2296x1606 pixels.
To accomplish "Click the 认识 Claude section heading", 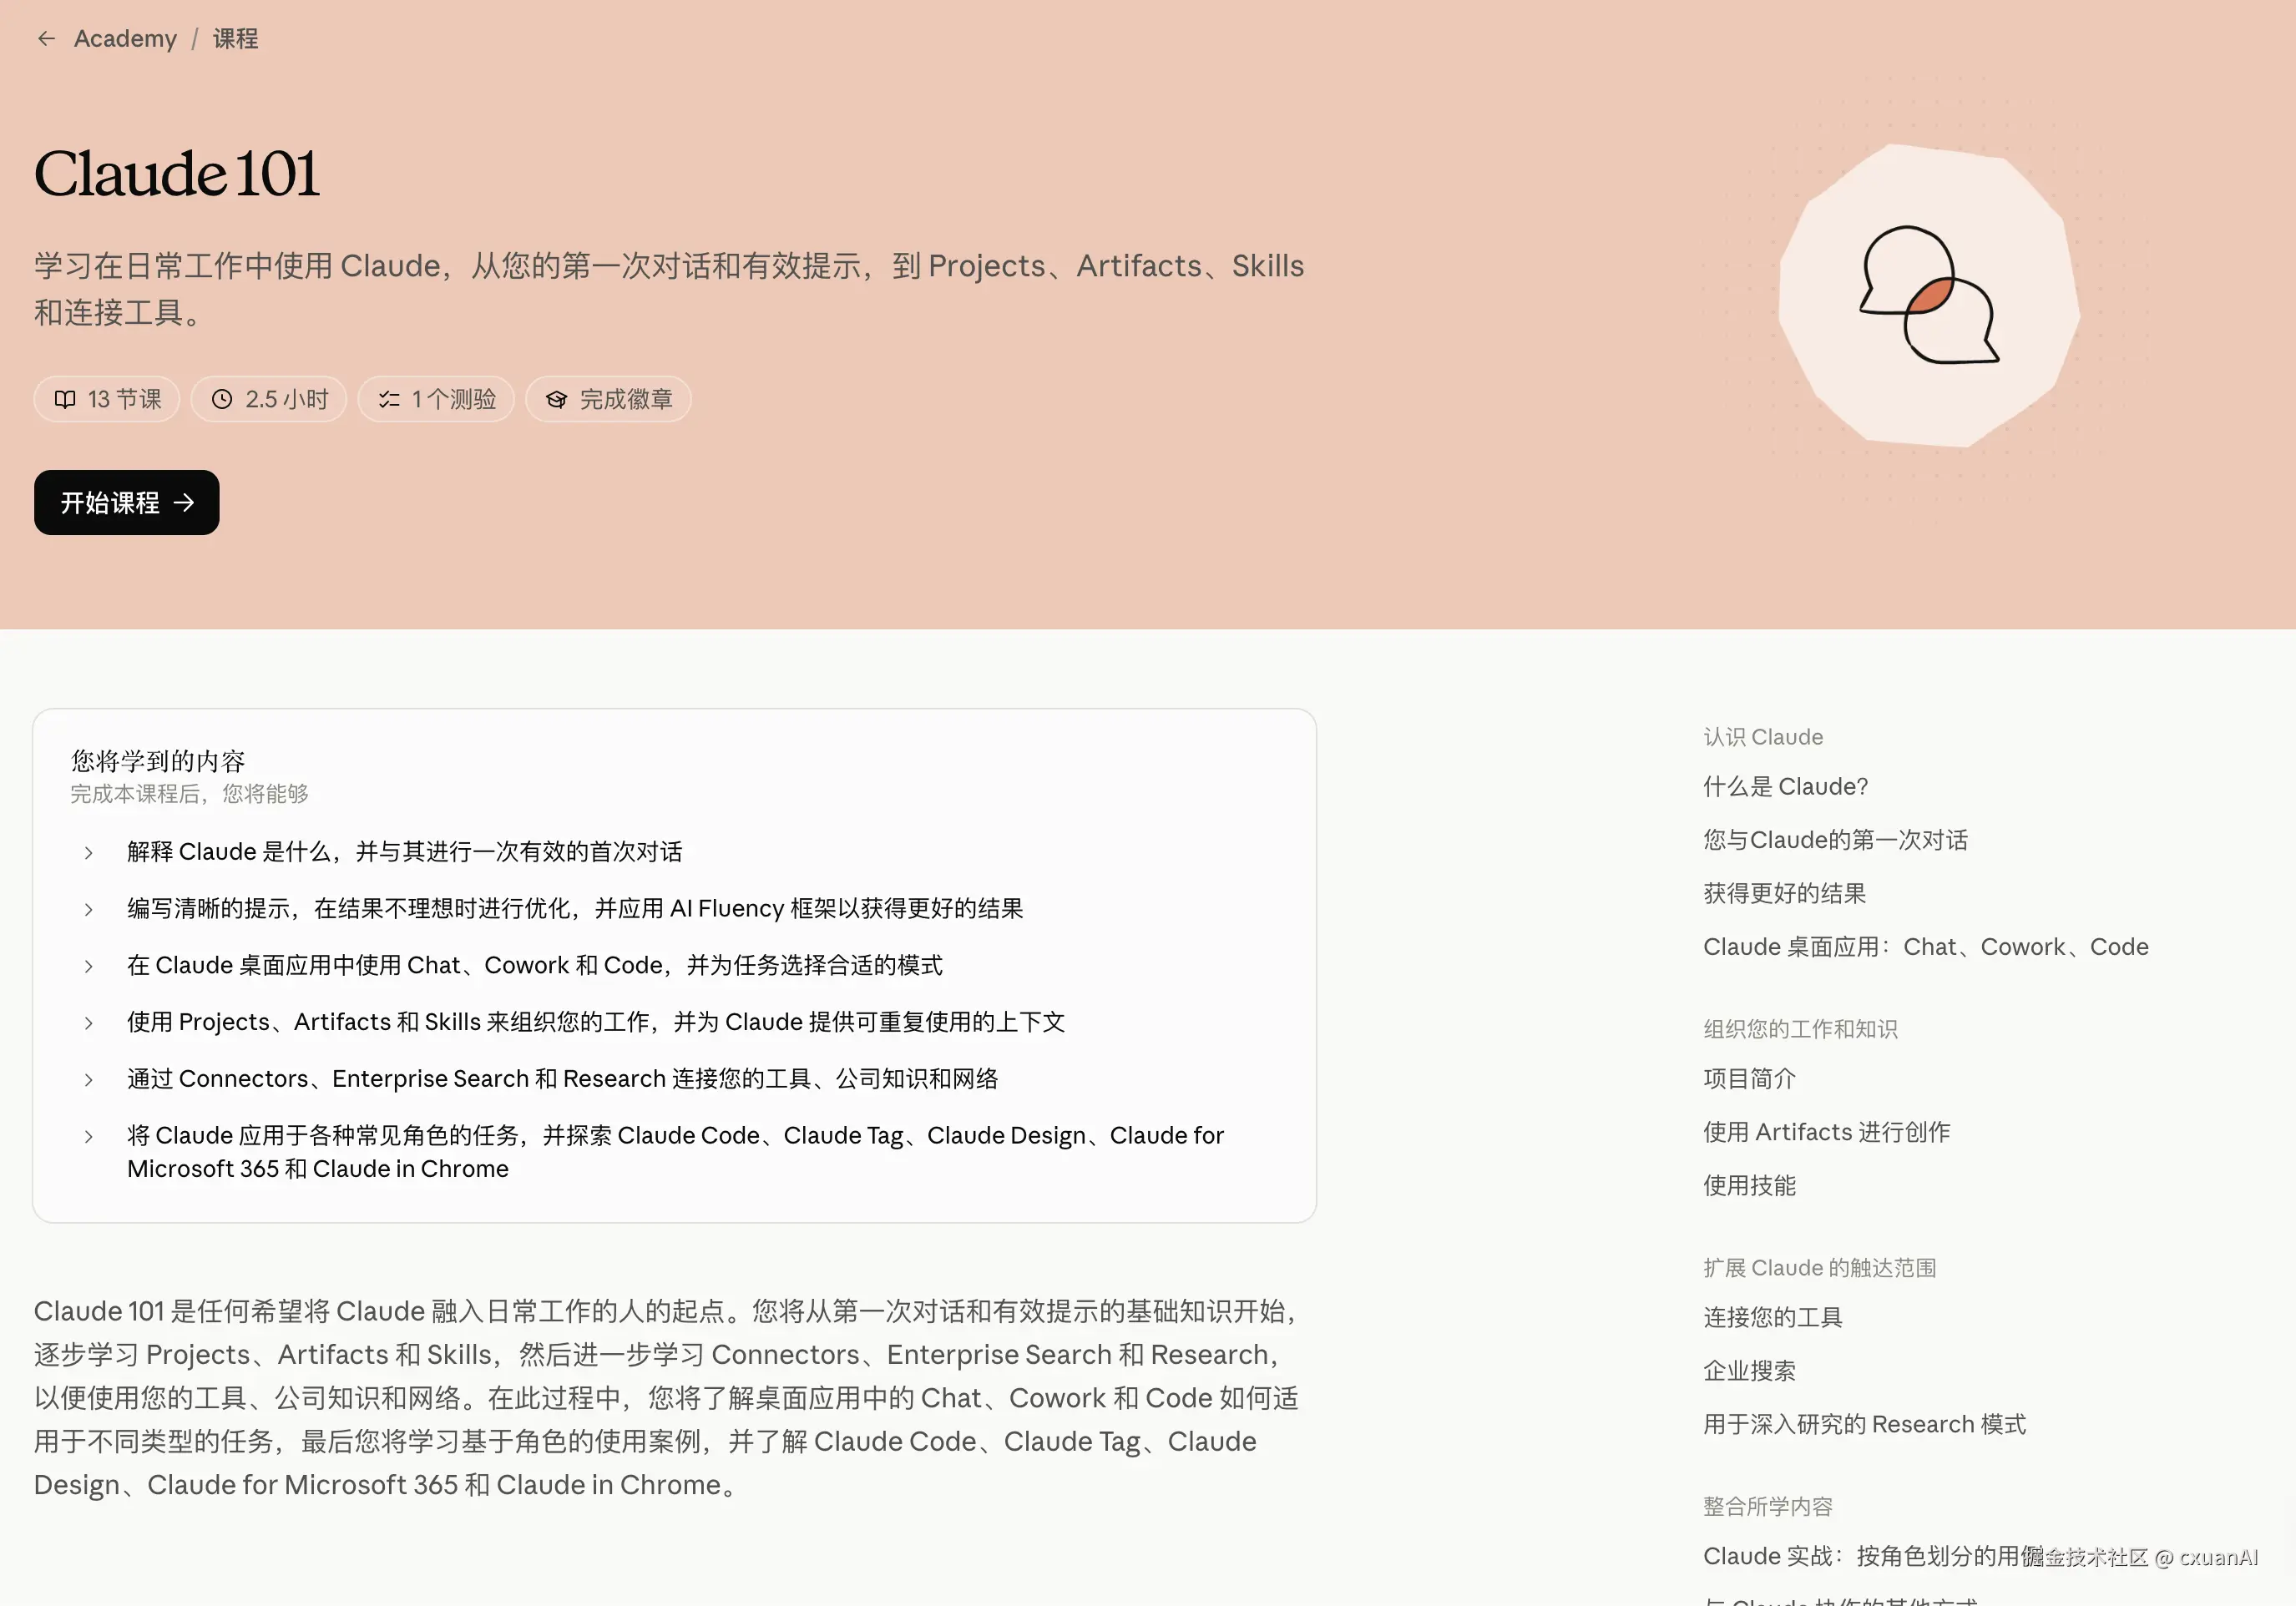I will coord(1763,737).
